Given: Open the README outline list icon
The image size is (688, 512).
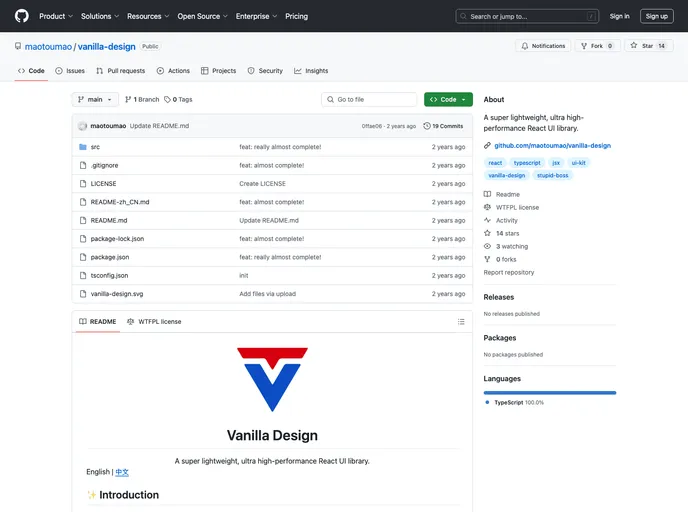Looking at the screenshot, I should coord(461,322).
